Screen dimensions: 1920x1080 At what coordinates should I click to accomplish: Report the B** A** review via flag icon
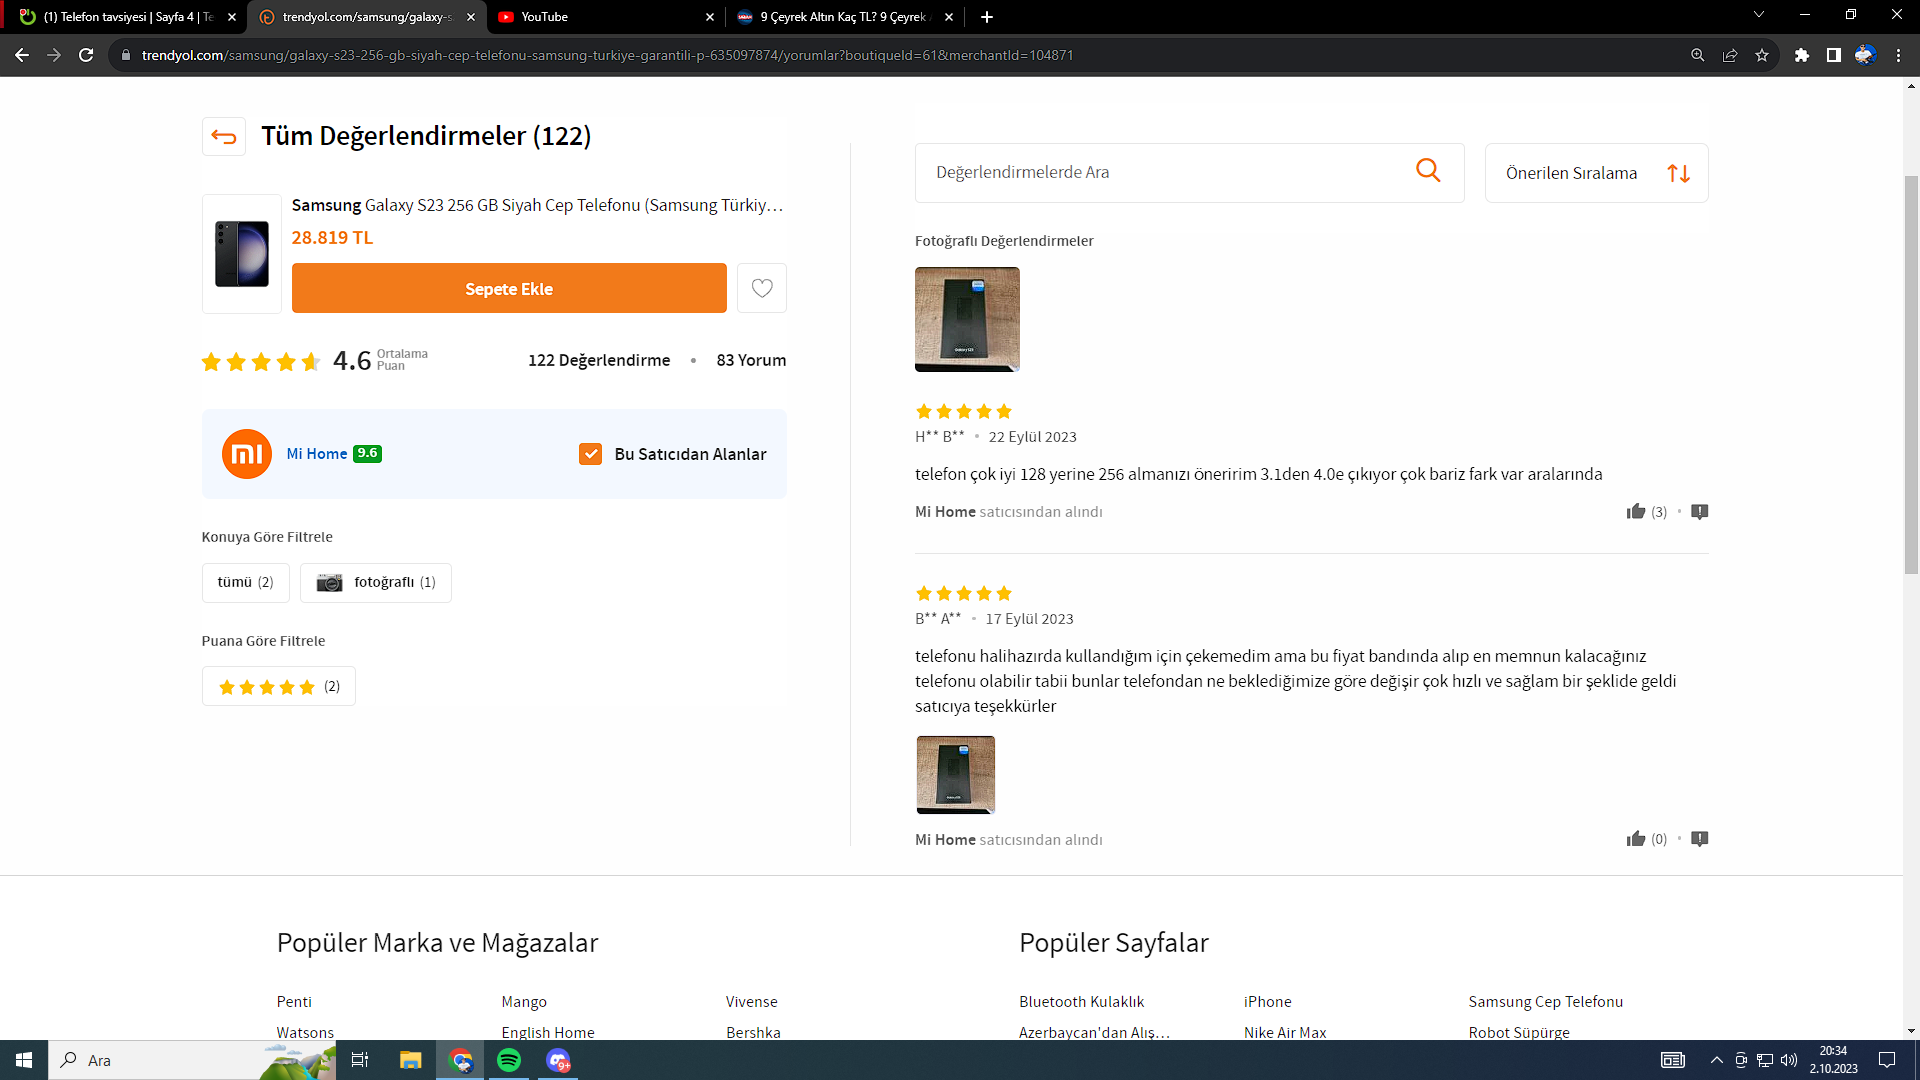(x=1699, y=839)
